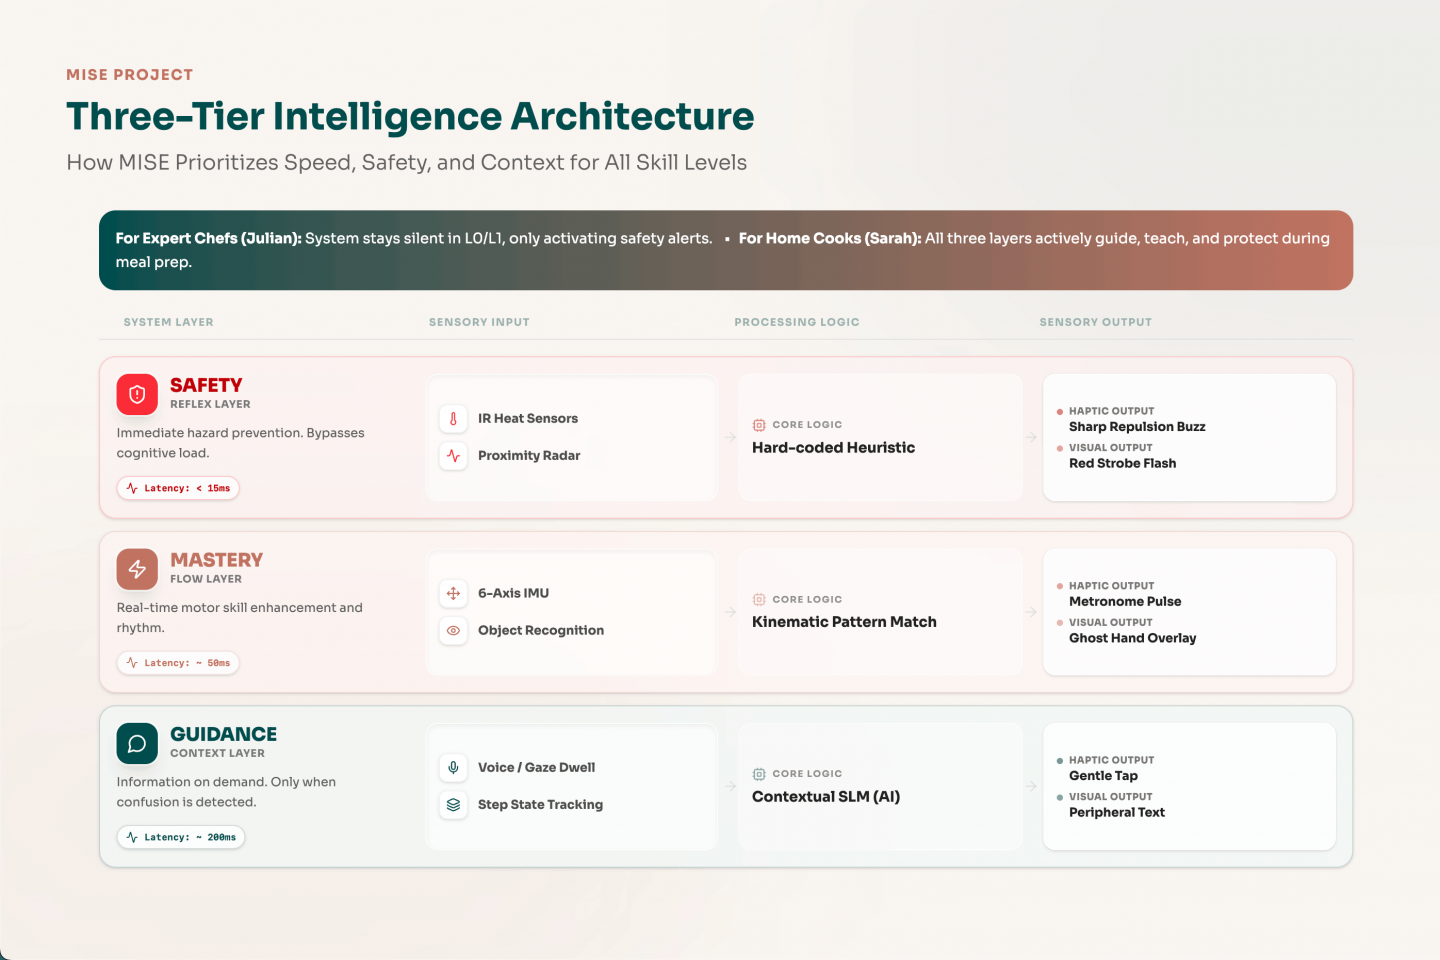This screenshot has height=960, width=1440.
Task: Click the Sensory Output column header
Action: [1095, 322]
